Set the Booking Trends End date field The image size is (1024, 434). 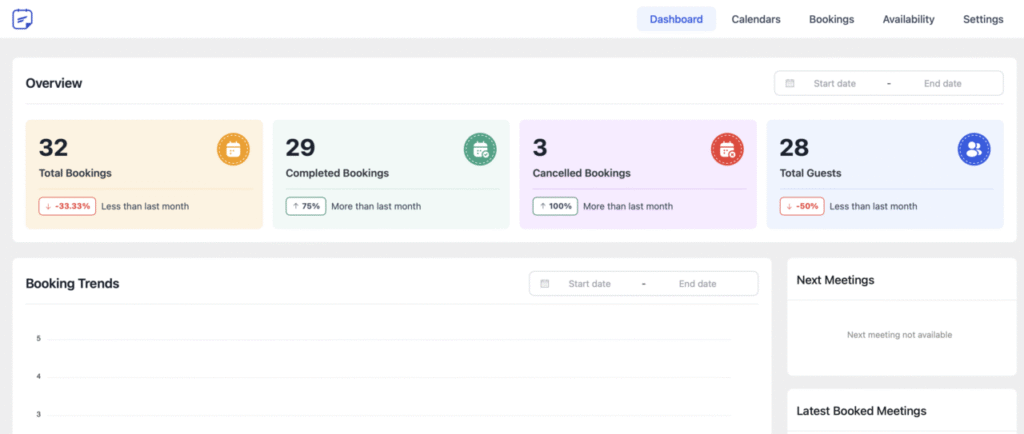click(697, 284)
